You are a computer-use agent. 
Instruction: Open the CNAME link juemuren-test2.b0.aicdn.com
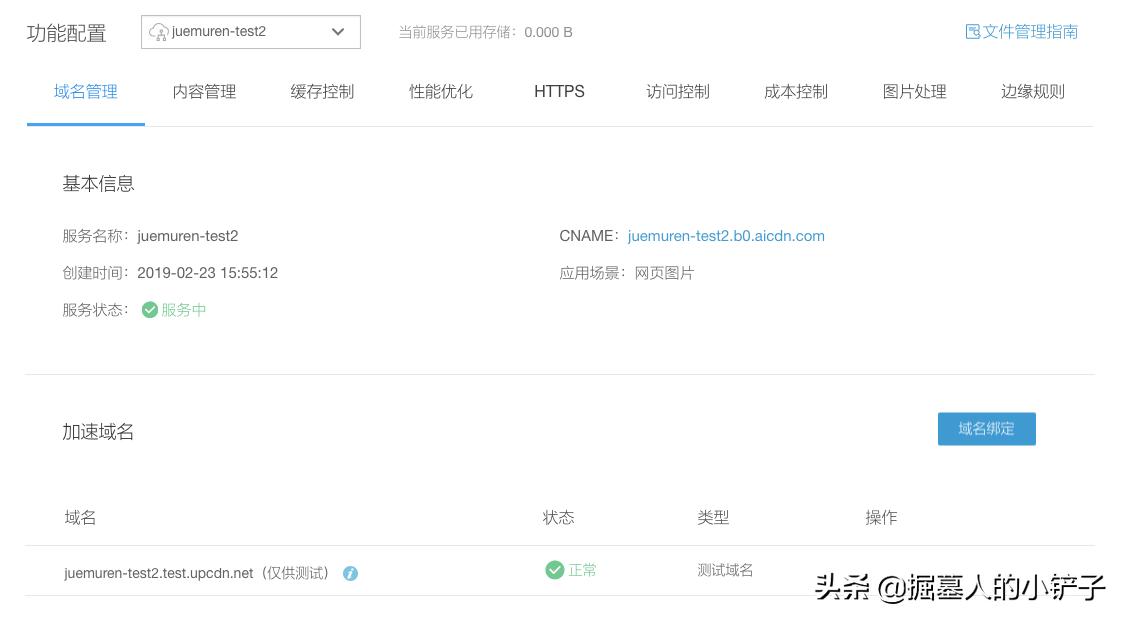(x=725, y=236)
